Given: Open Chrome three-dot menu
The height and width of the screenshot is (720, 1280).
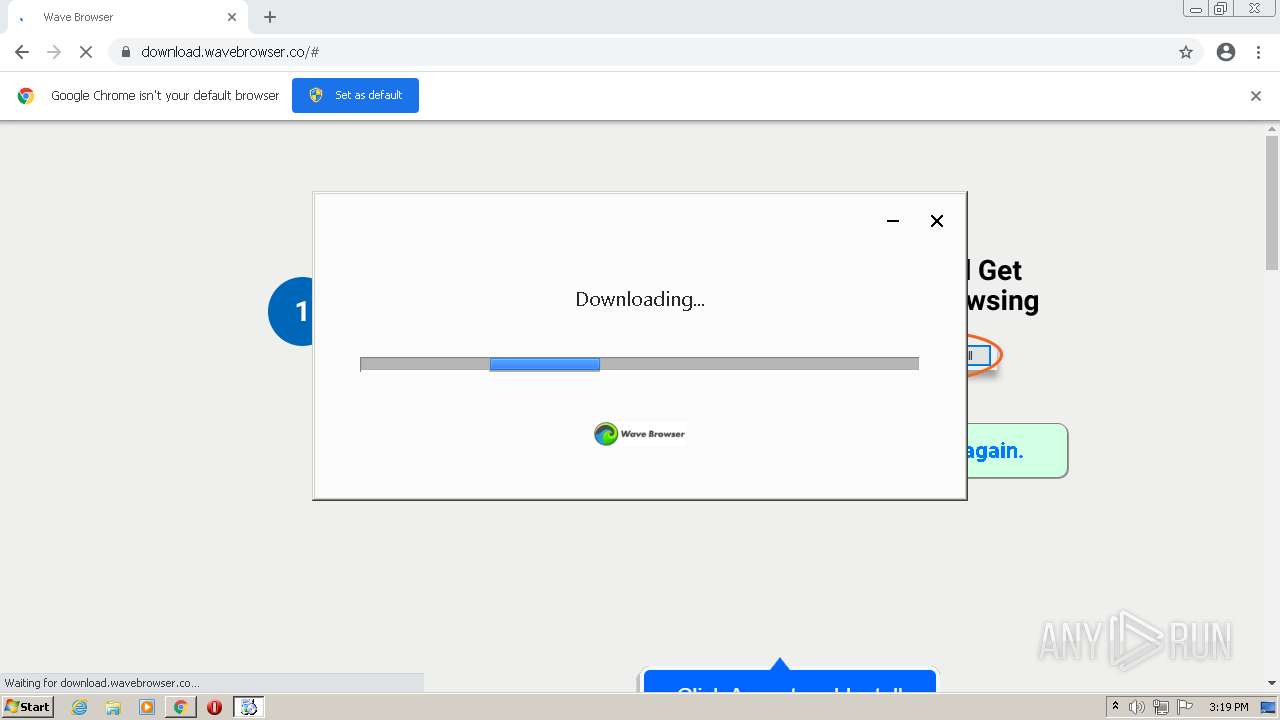Looking at the screenshot, I should 1258,52.
